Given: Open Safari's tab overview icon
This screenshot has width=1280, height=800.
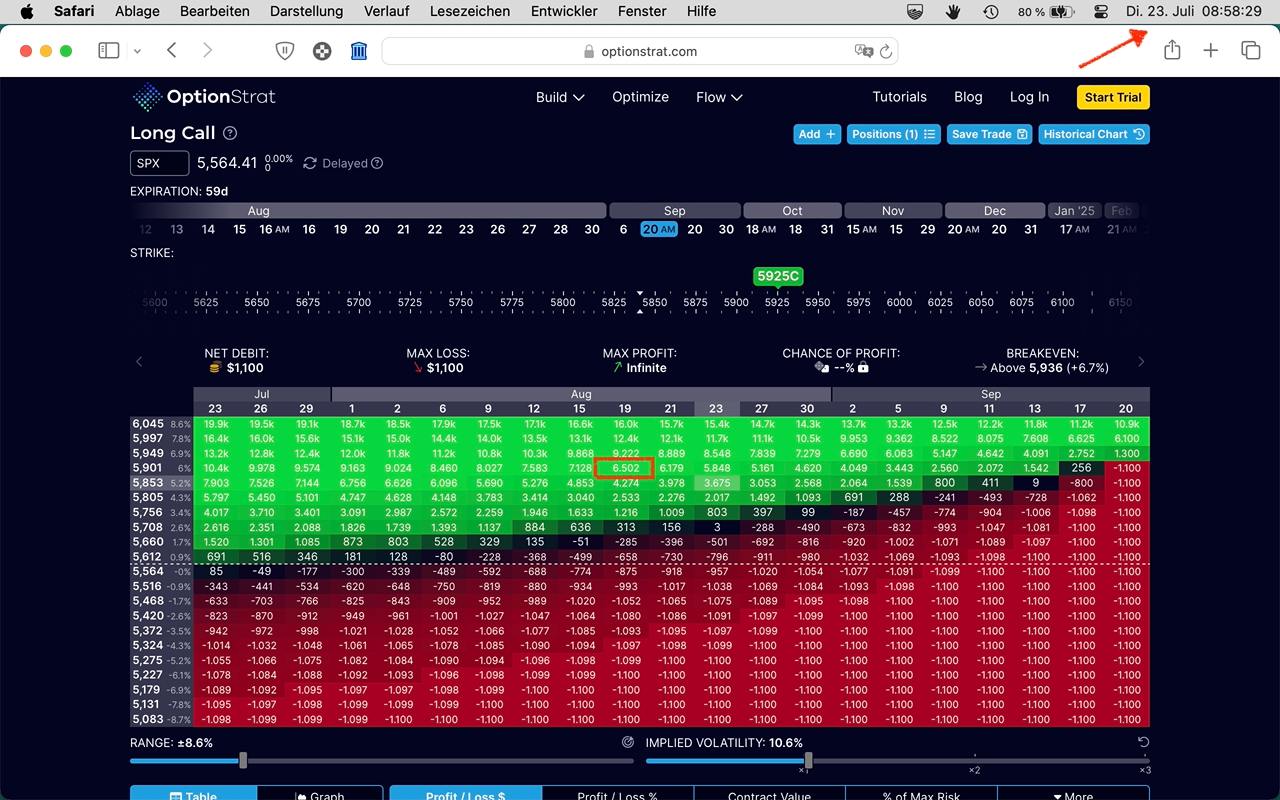Looking at the screenshot, I should [1250, 51].
